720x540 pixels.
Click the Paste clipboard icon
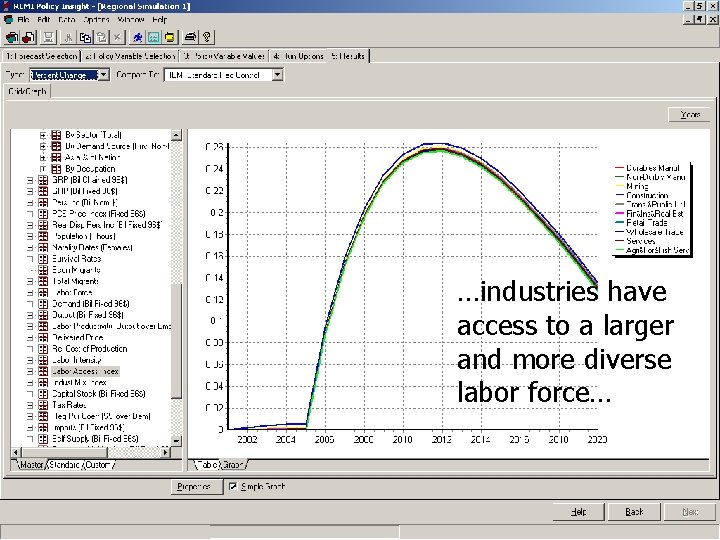101,37
